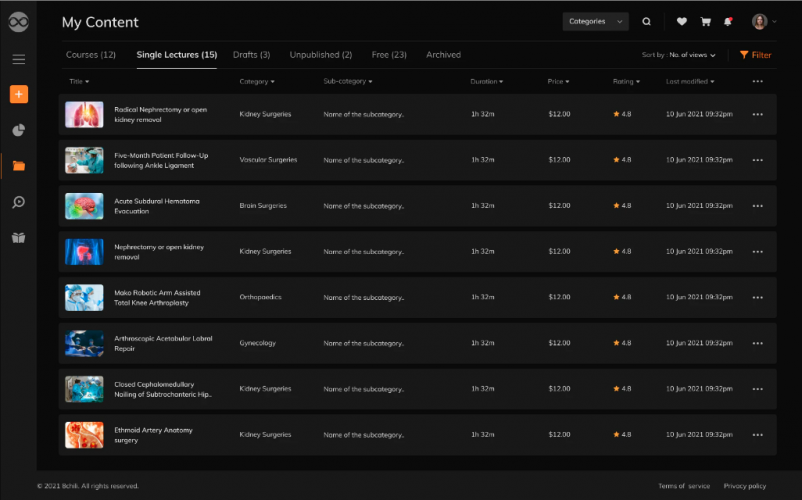Open the favorites heart icon
This screenshot has width=802, height=500.
[682, 22]
